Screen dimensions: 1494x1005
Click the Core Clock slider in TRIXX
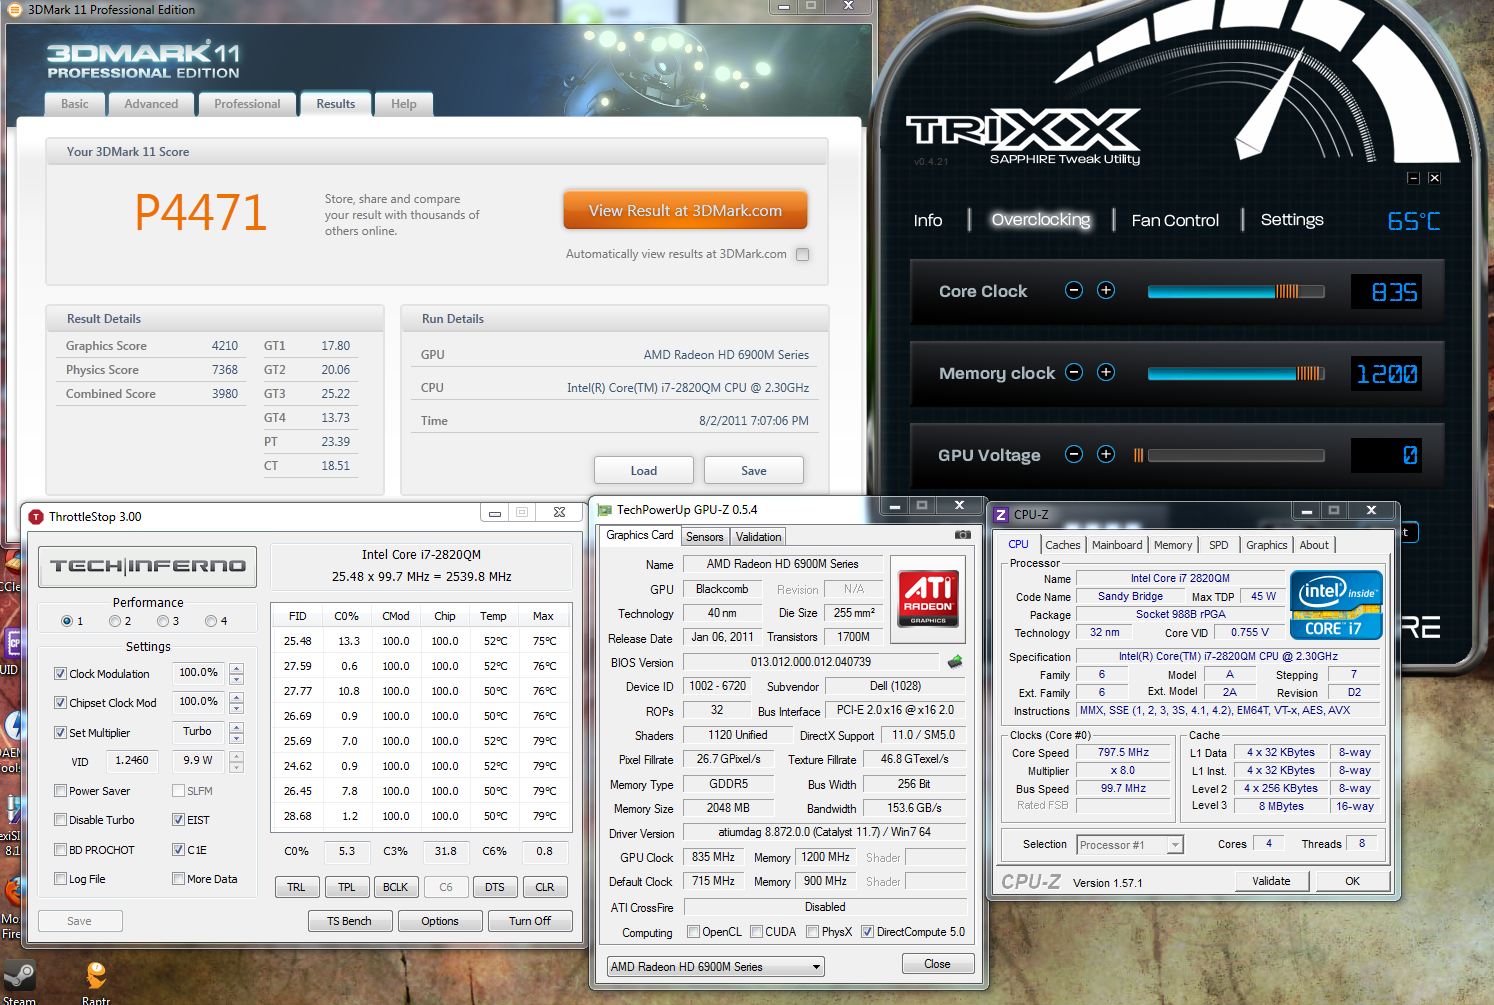1236,291
